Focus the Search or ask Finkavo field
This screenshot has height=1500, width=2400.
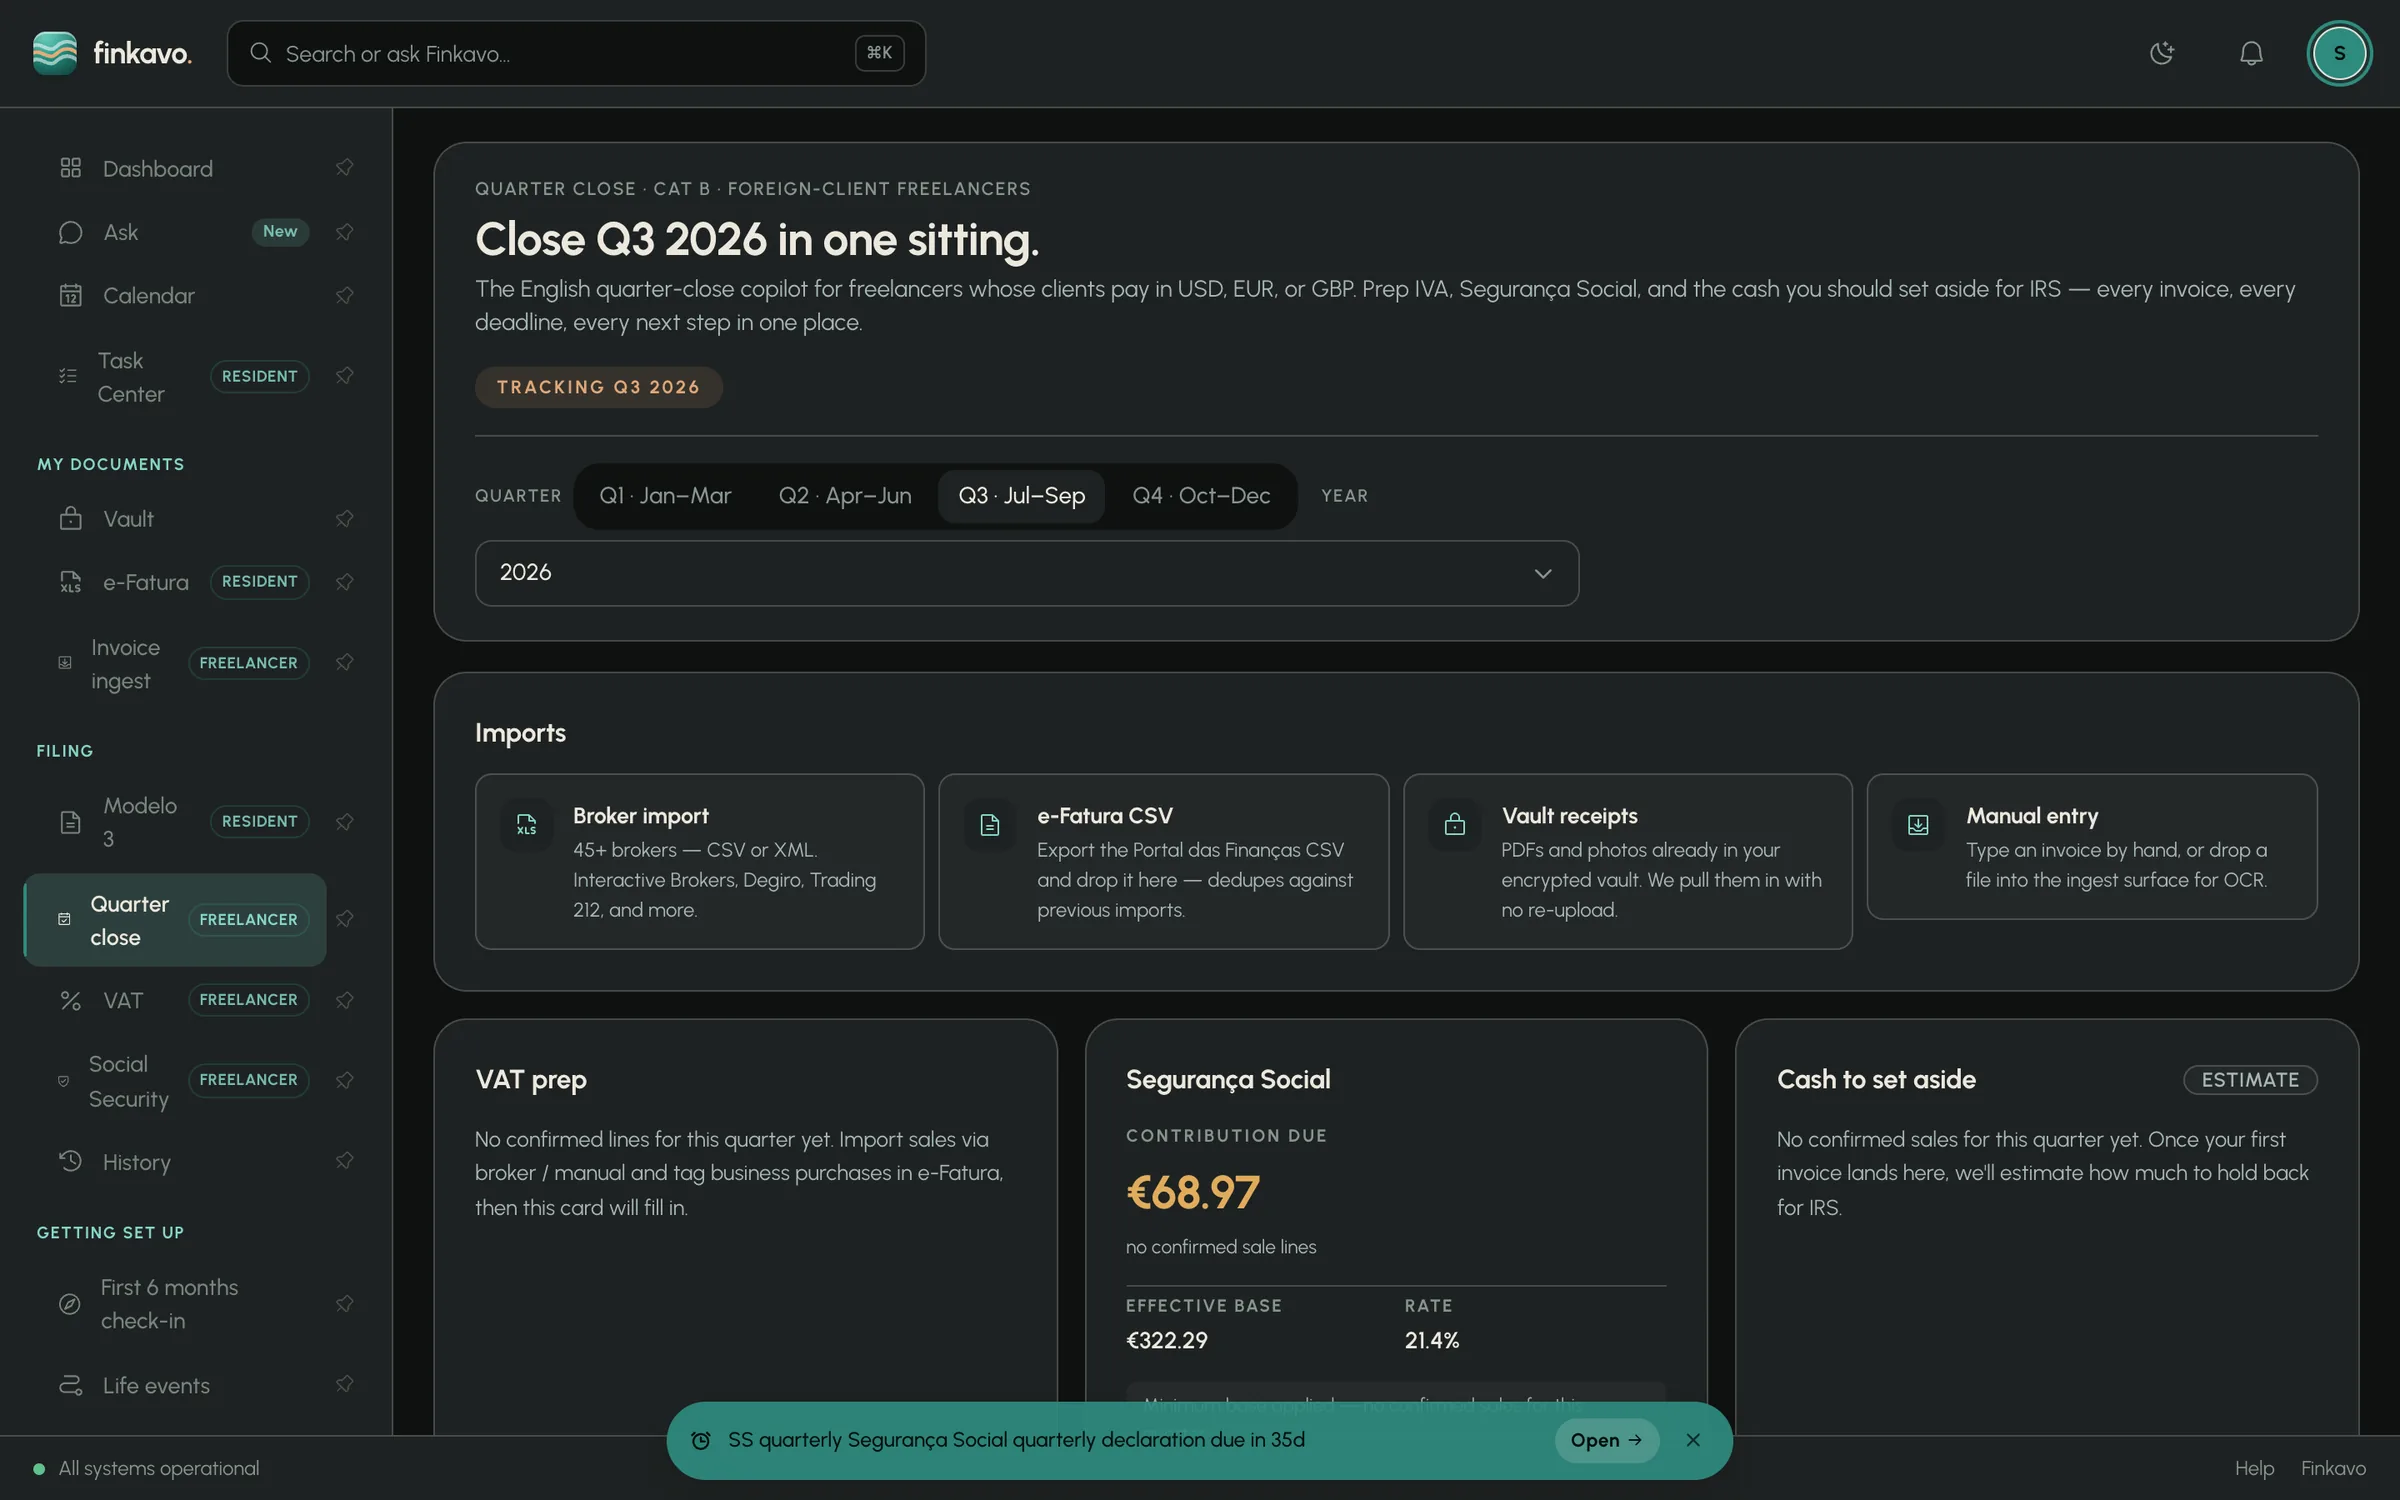(576, 53)
